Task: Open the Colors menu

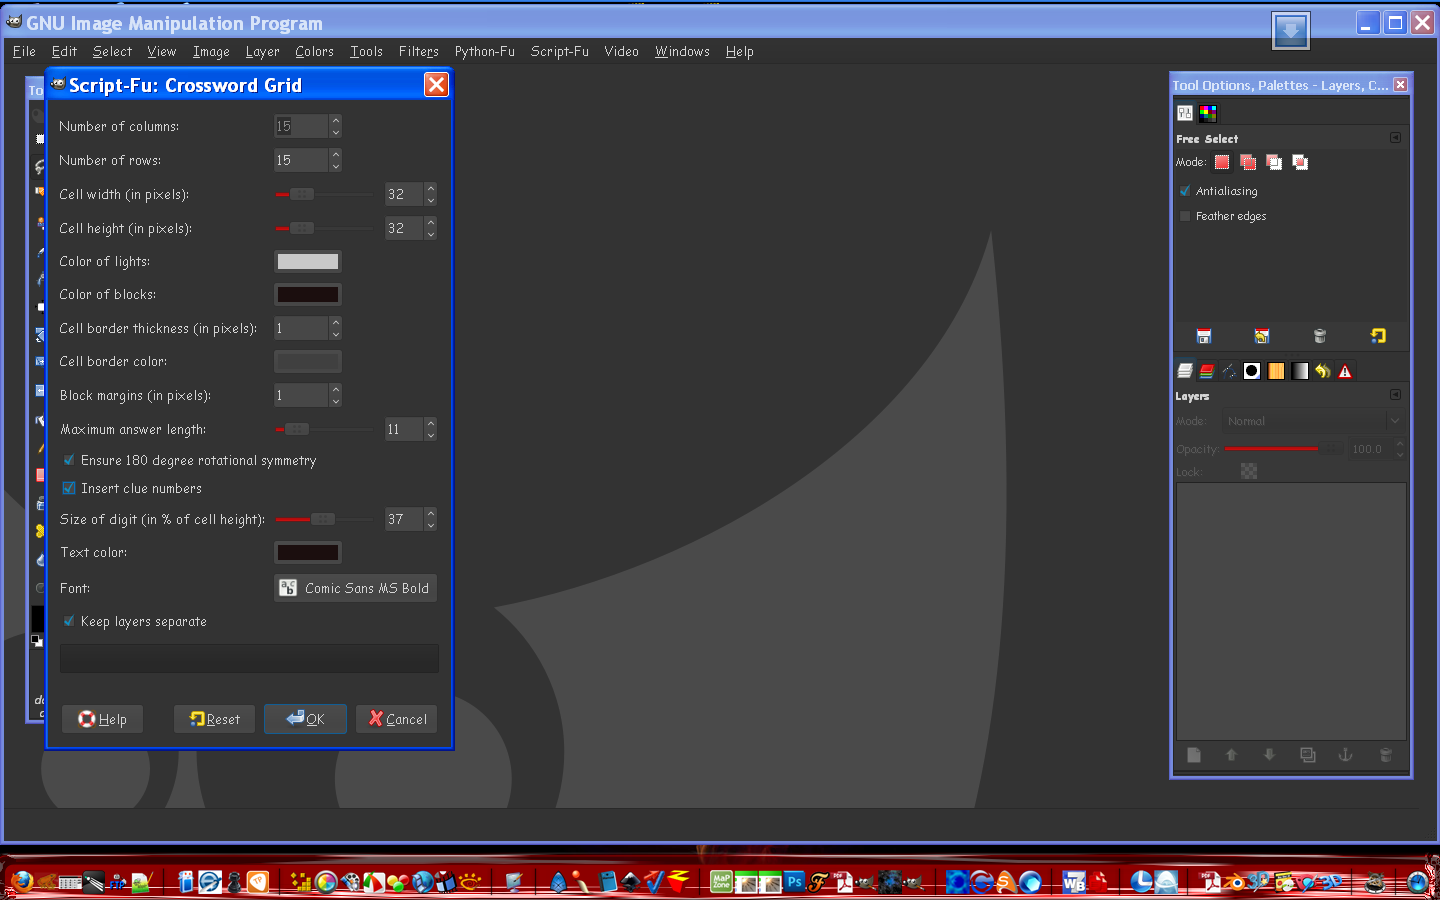Action: point(314,52)
